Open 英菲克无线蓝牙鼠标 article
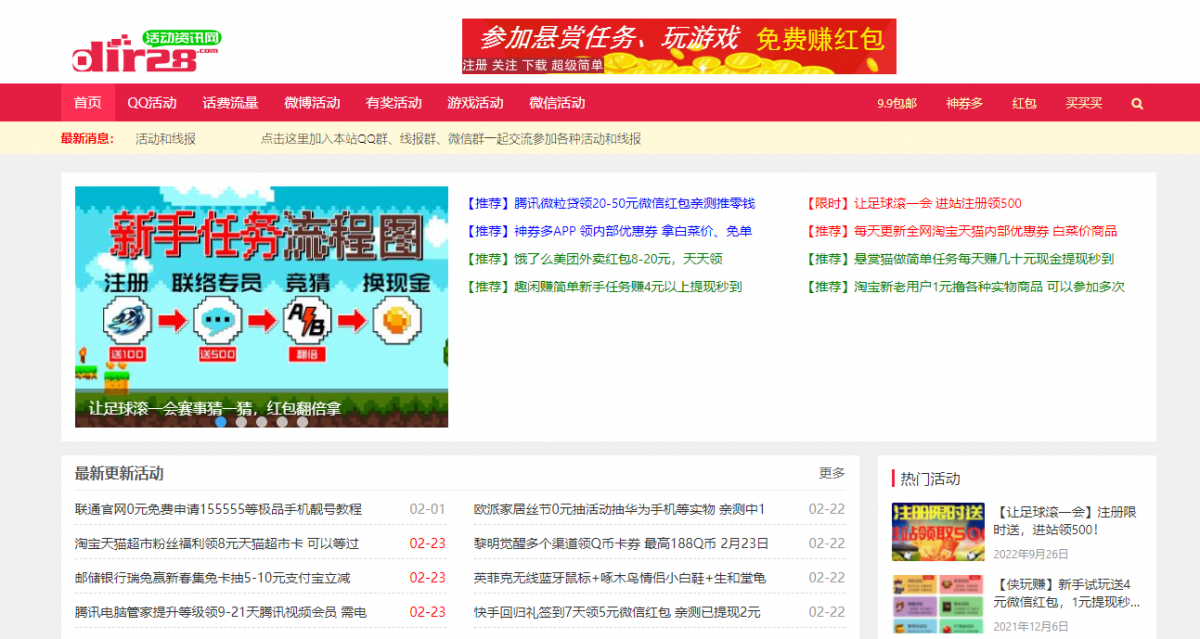Viewport: 1200px width, 639px height. point(620,578)
